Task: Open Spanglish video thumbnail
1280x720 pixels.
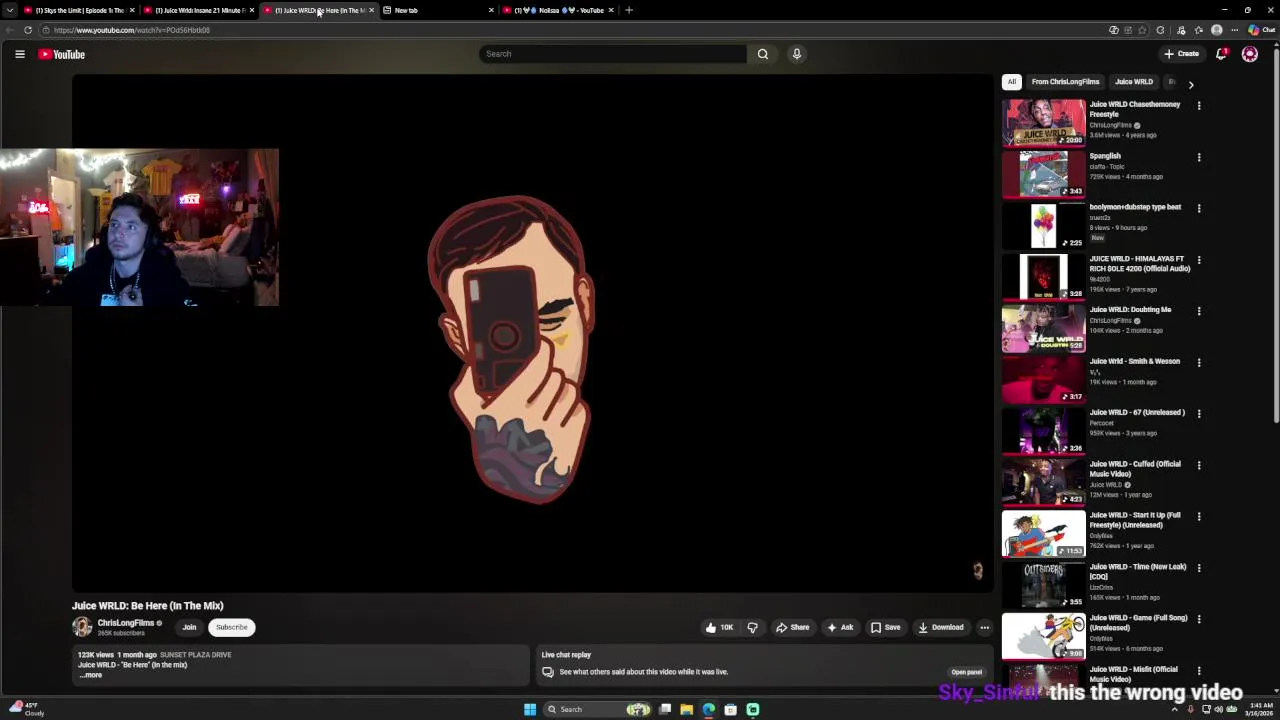Action: (1043, 174)
